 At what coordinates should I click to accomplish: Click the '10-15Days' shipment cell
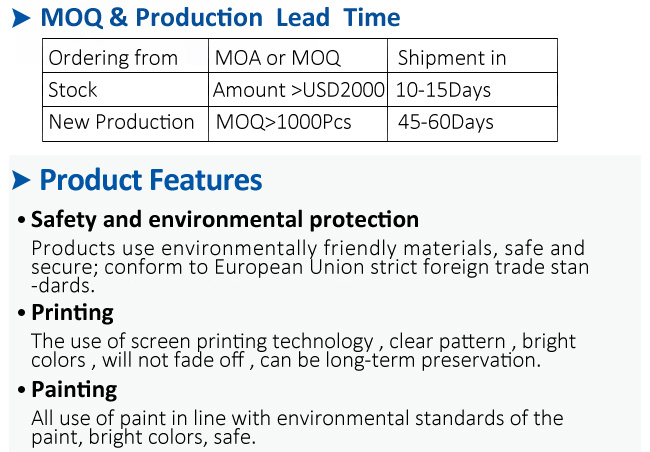[x=473, y=90]
